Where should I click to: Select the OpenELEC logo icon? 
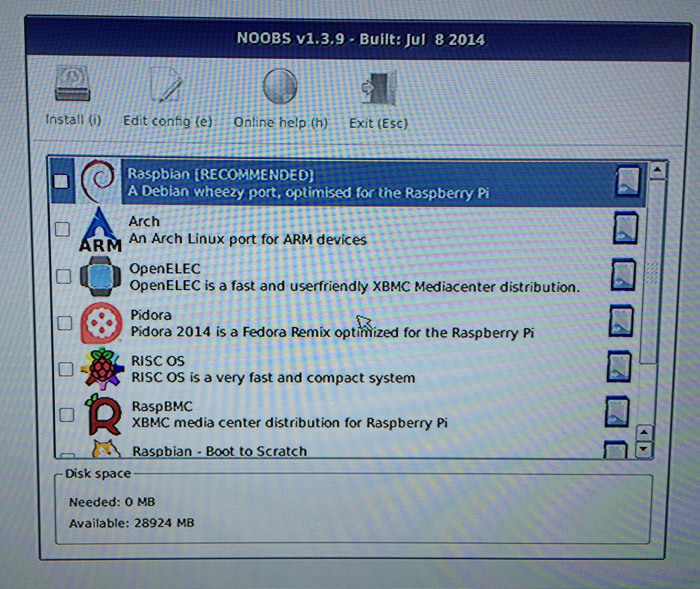coord(100,276)
